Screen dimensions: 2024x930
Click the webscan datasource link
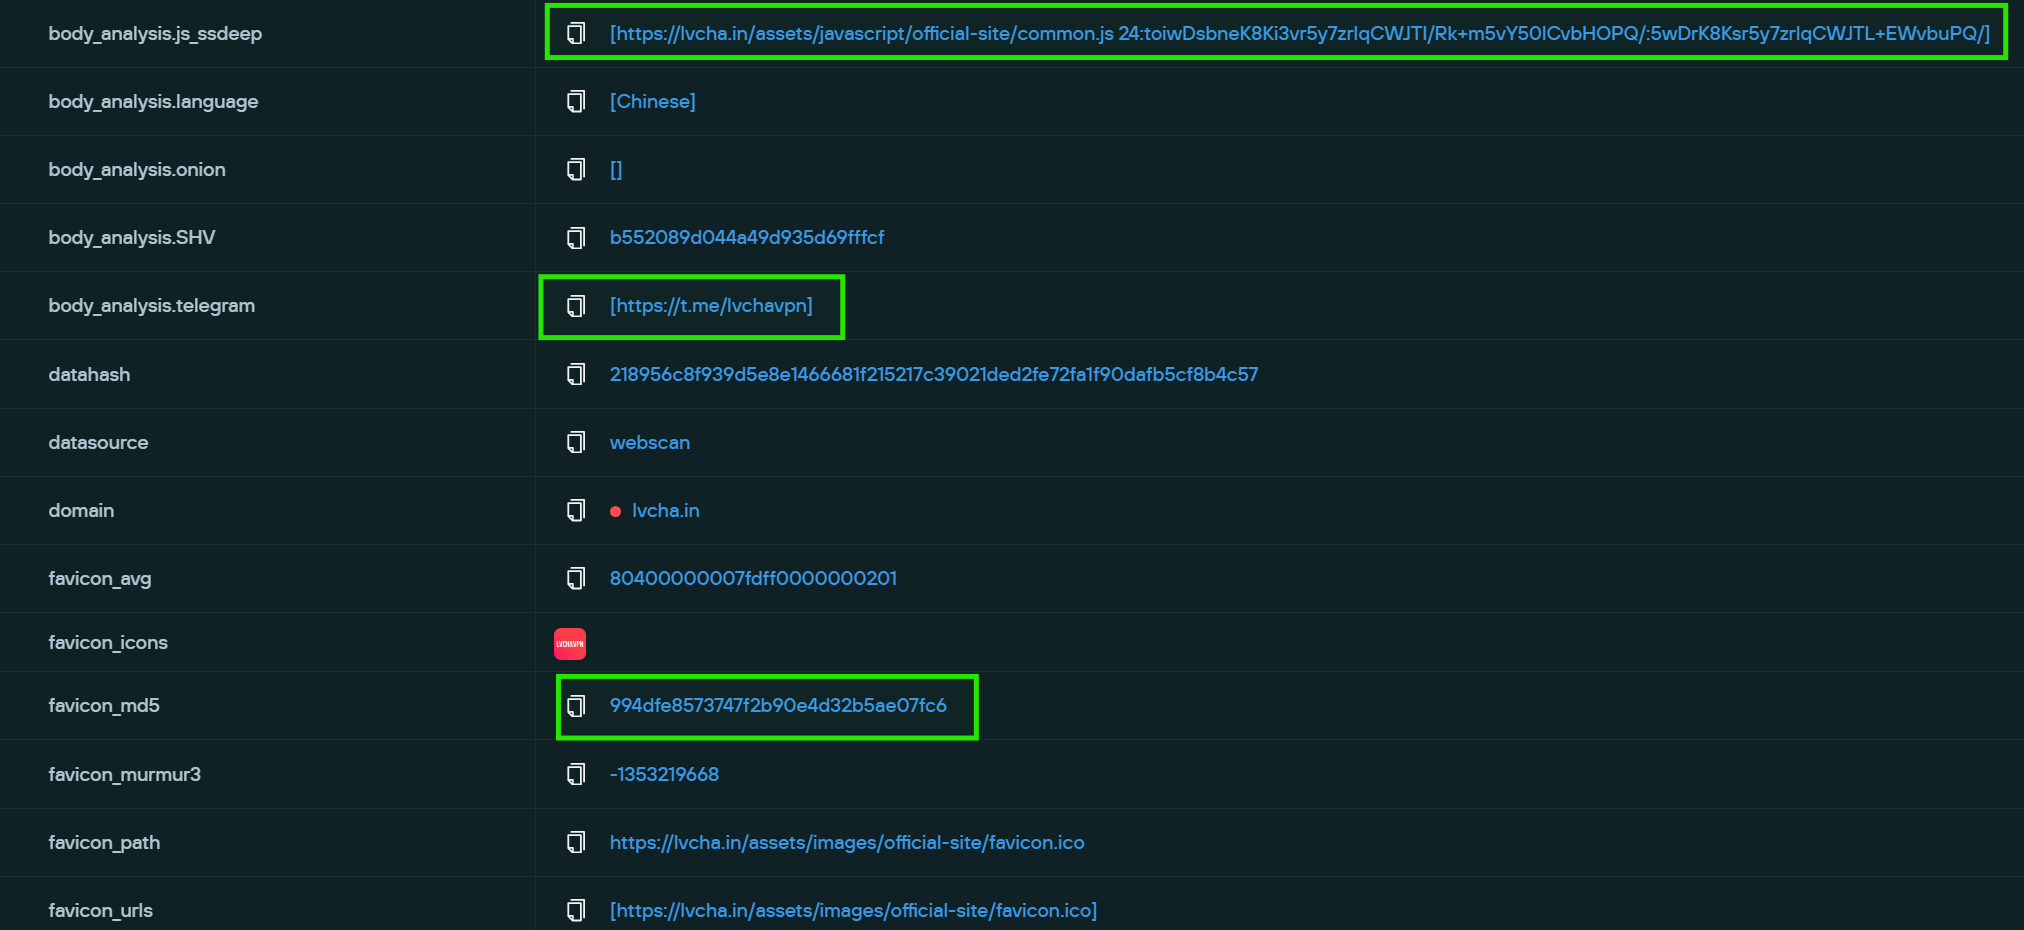[x=650, y=442]
